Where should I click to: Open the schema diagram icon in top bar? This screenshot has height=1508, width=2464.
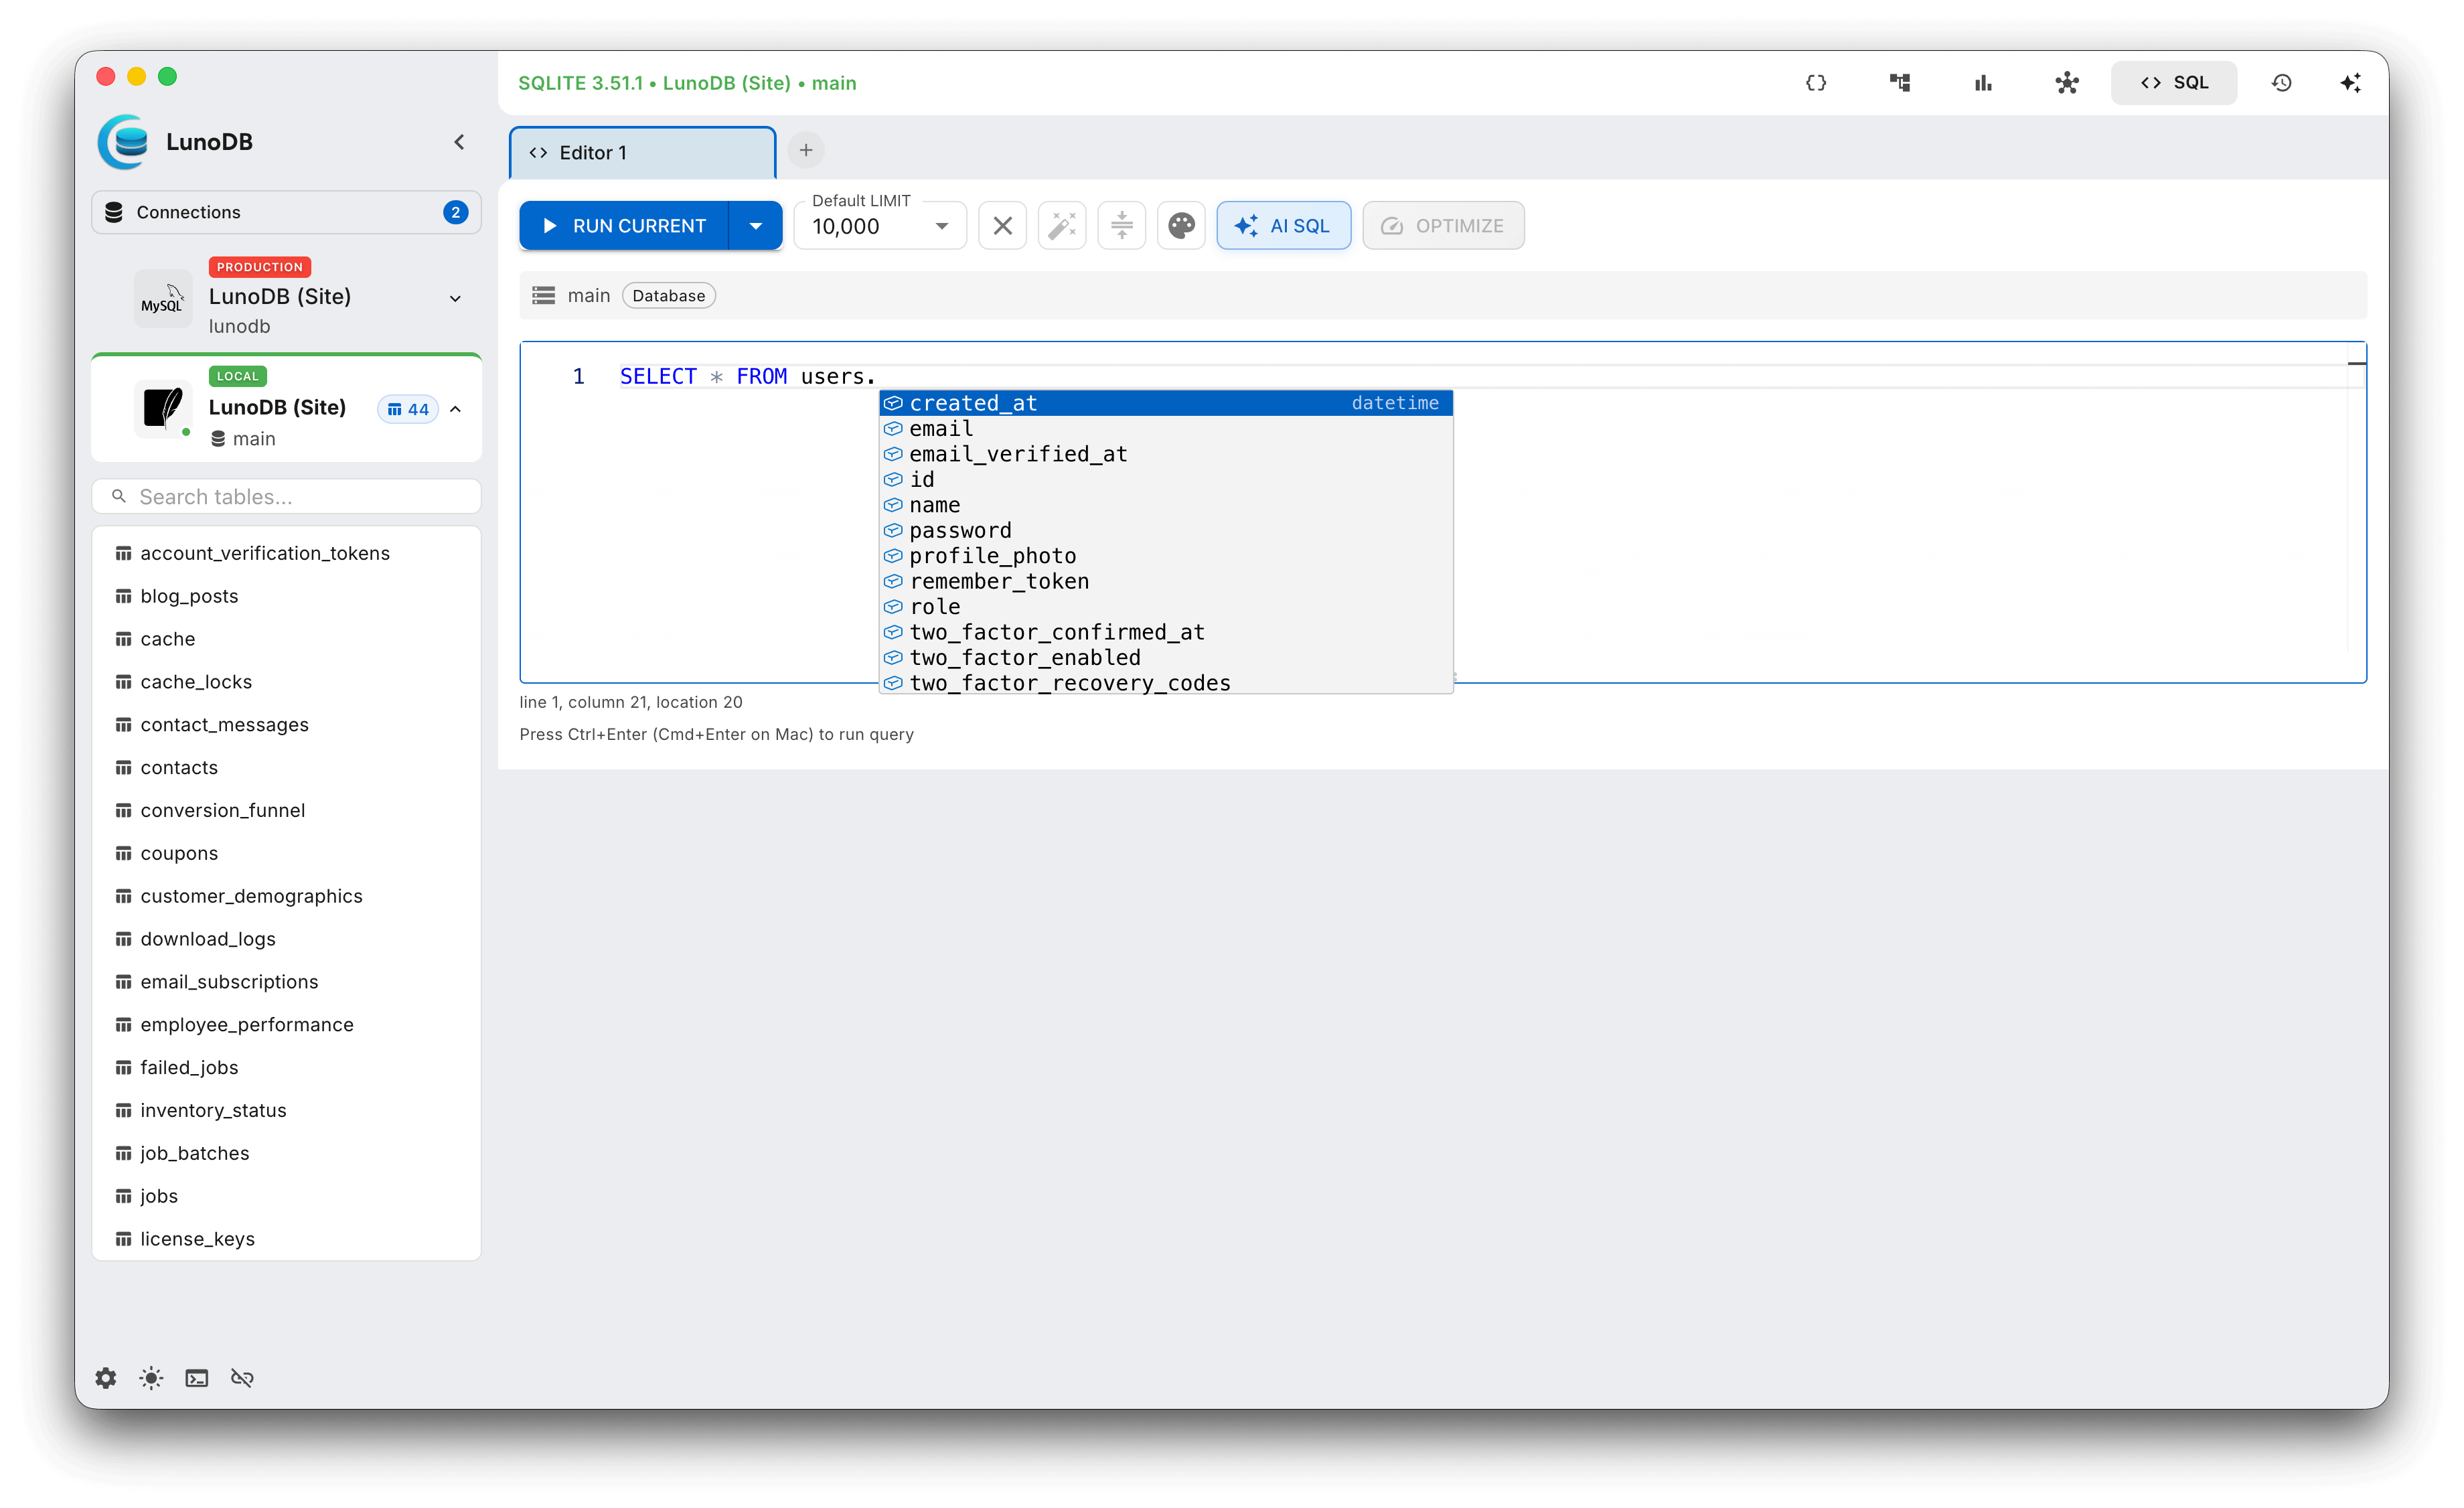point(1900,83)
